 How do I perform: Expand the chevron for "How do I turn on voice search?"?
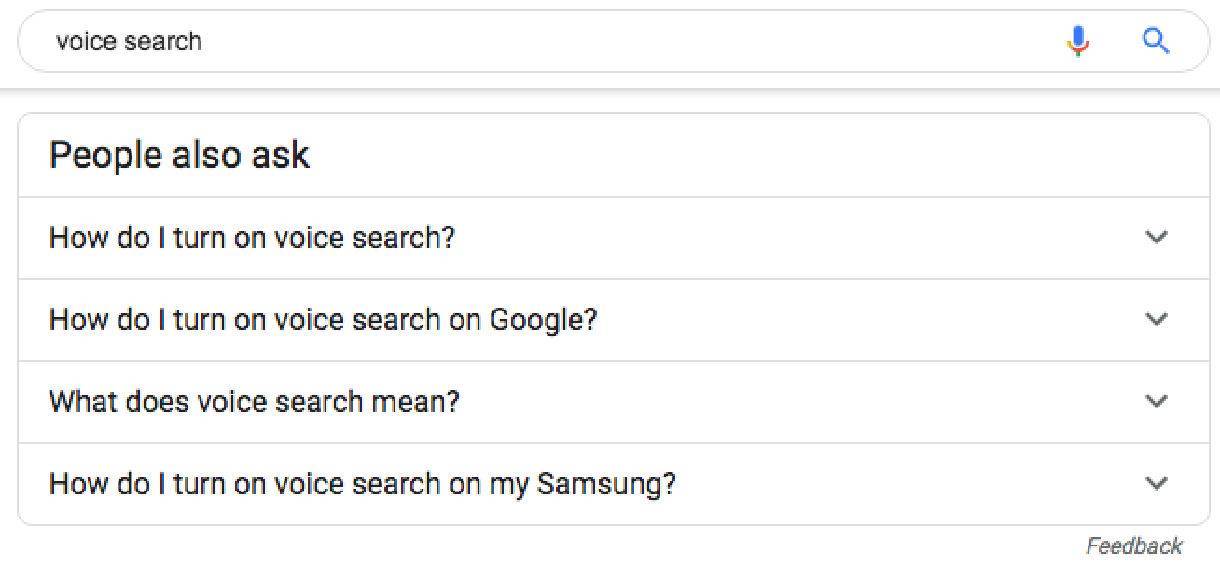click(1156, 238)
